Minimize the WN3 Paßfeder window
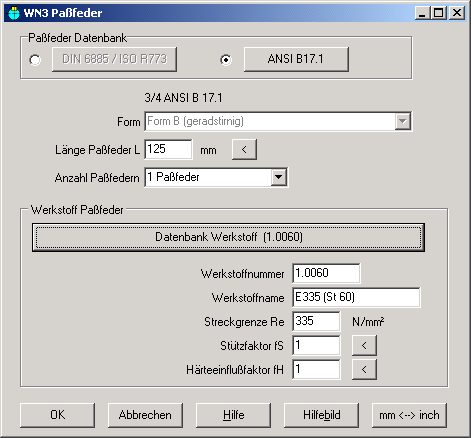Viewport: 471px width, 438px height. click(x=423, y=13)
